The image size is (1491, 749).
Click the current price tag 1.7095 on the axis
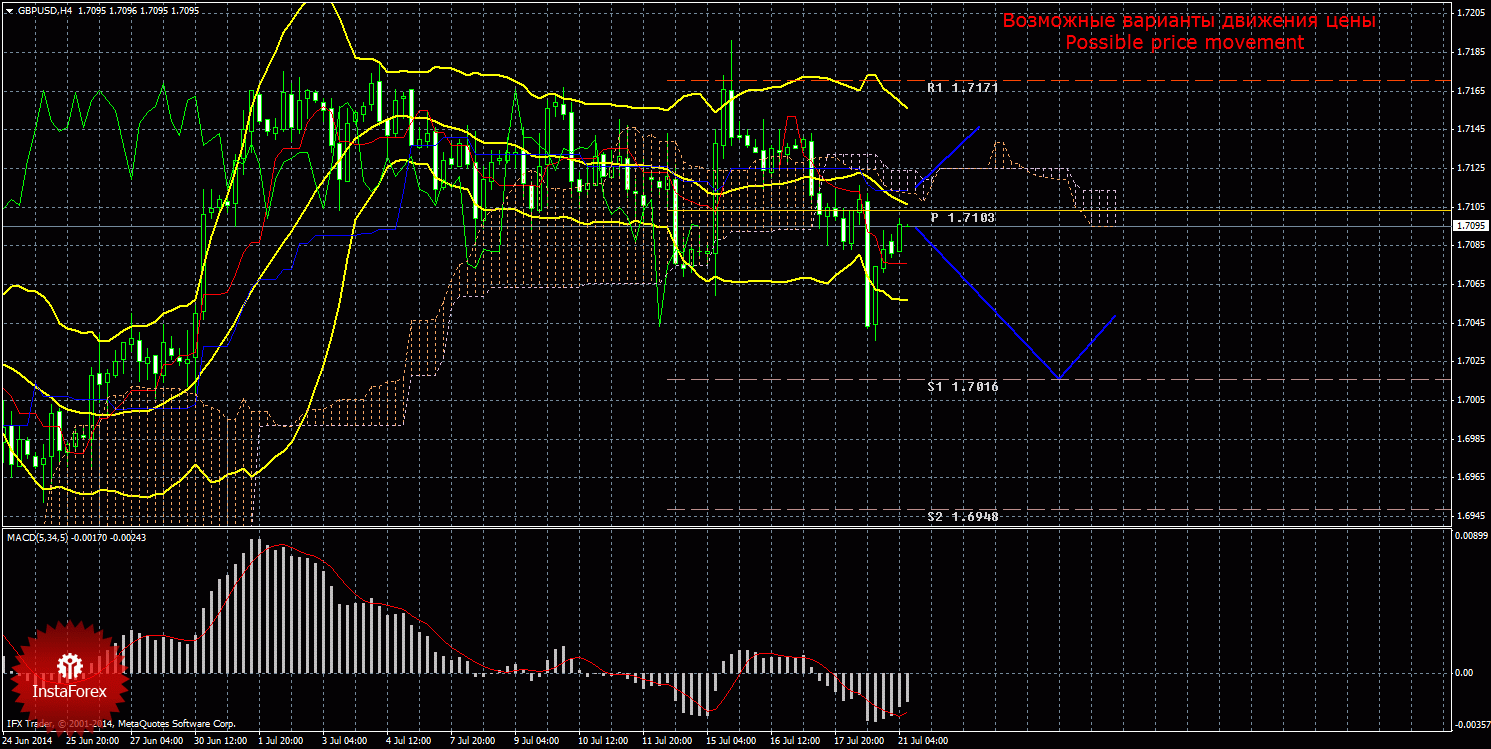pyautogui.click(x=1470, y=227)
